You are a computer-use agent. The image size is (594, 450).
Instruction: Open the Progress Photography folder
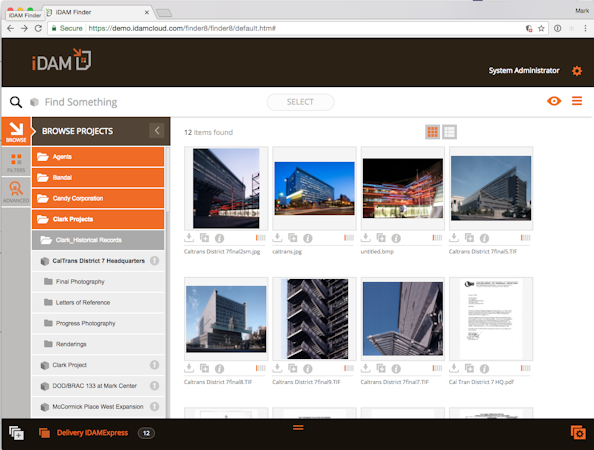click(x=98, y=323)
